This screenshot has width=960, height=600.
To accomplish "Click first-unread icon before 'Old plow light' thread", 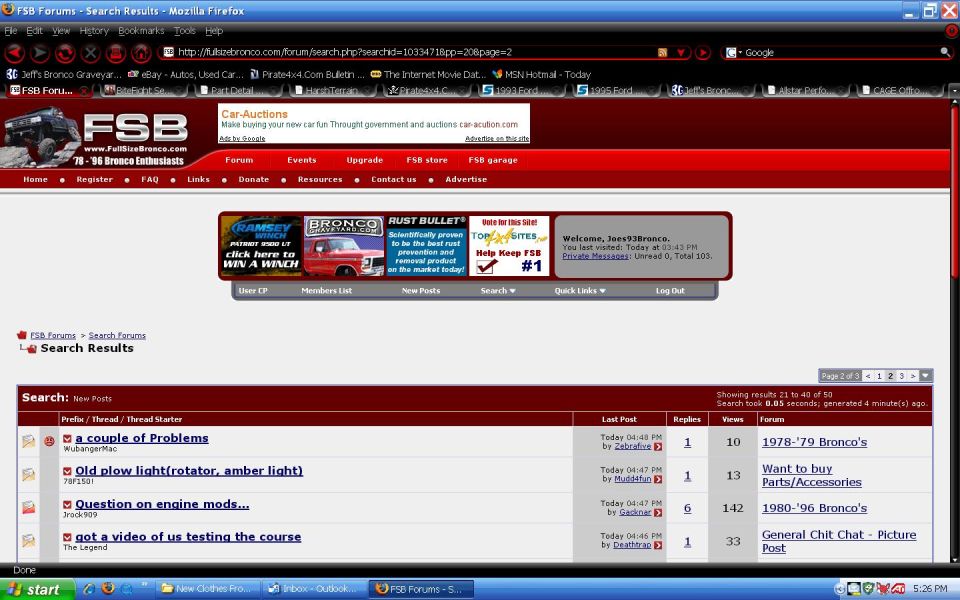I will (67, 471).
